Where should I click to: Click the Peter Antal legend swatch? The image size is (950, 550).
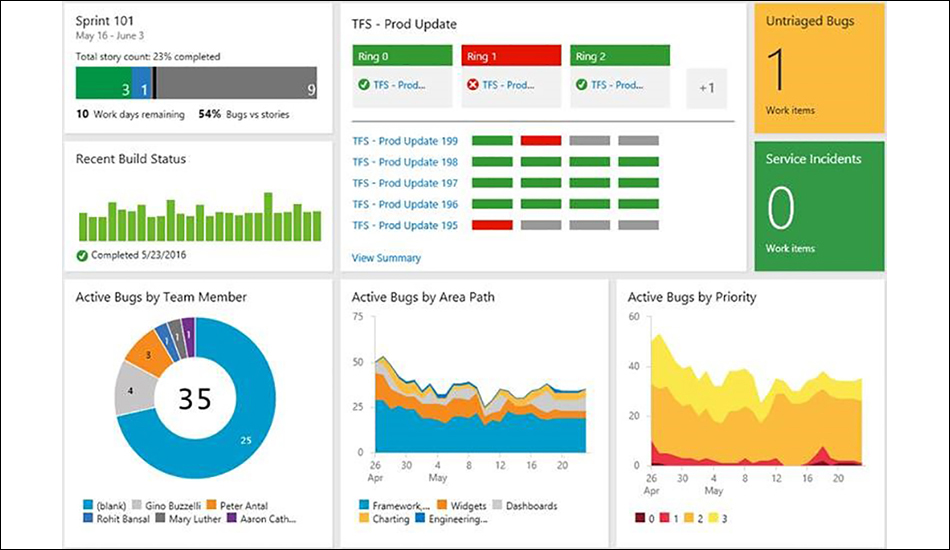point(211,505)
